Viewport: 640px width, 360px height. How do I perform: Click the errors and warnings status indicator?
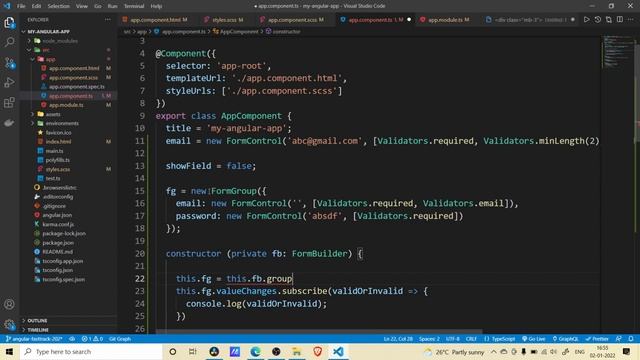[92, 339]
